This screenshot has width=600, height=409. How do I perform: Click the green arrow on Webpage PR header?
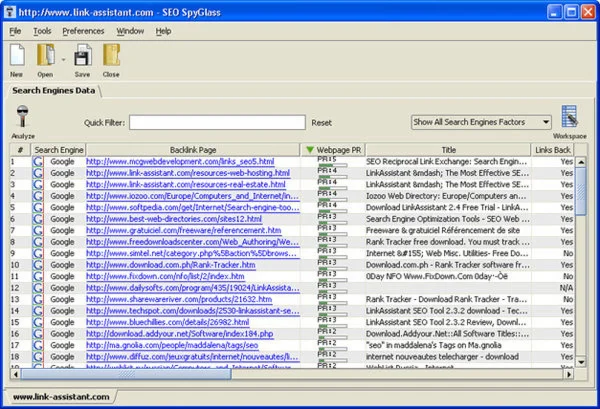[x=310, y=149]
